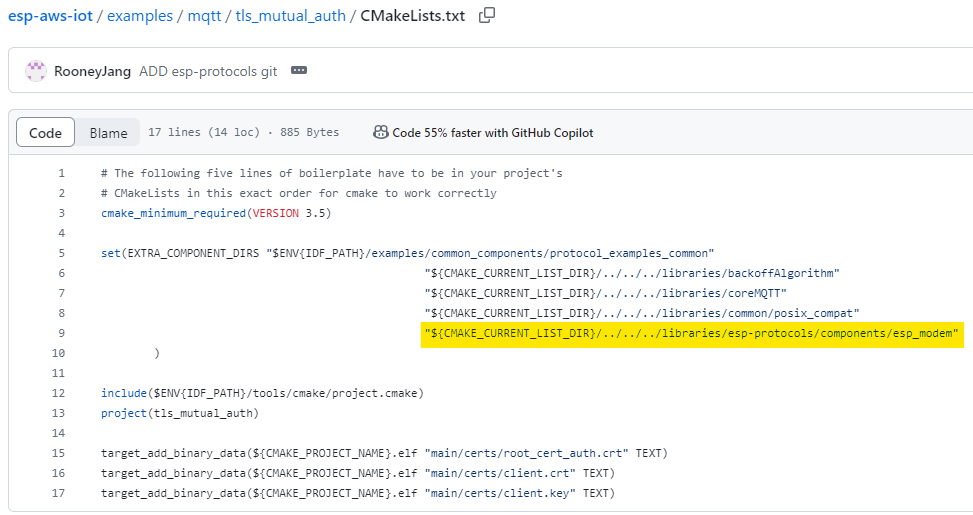Switch to the Blame view tab
Screen dimensions: 973x515
[108, 132]
